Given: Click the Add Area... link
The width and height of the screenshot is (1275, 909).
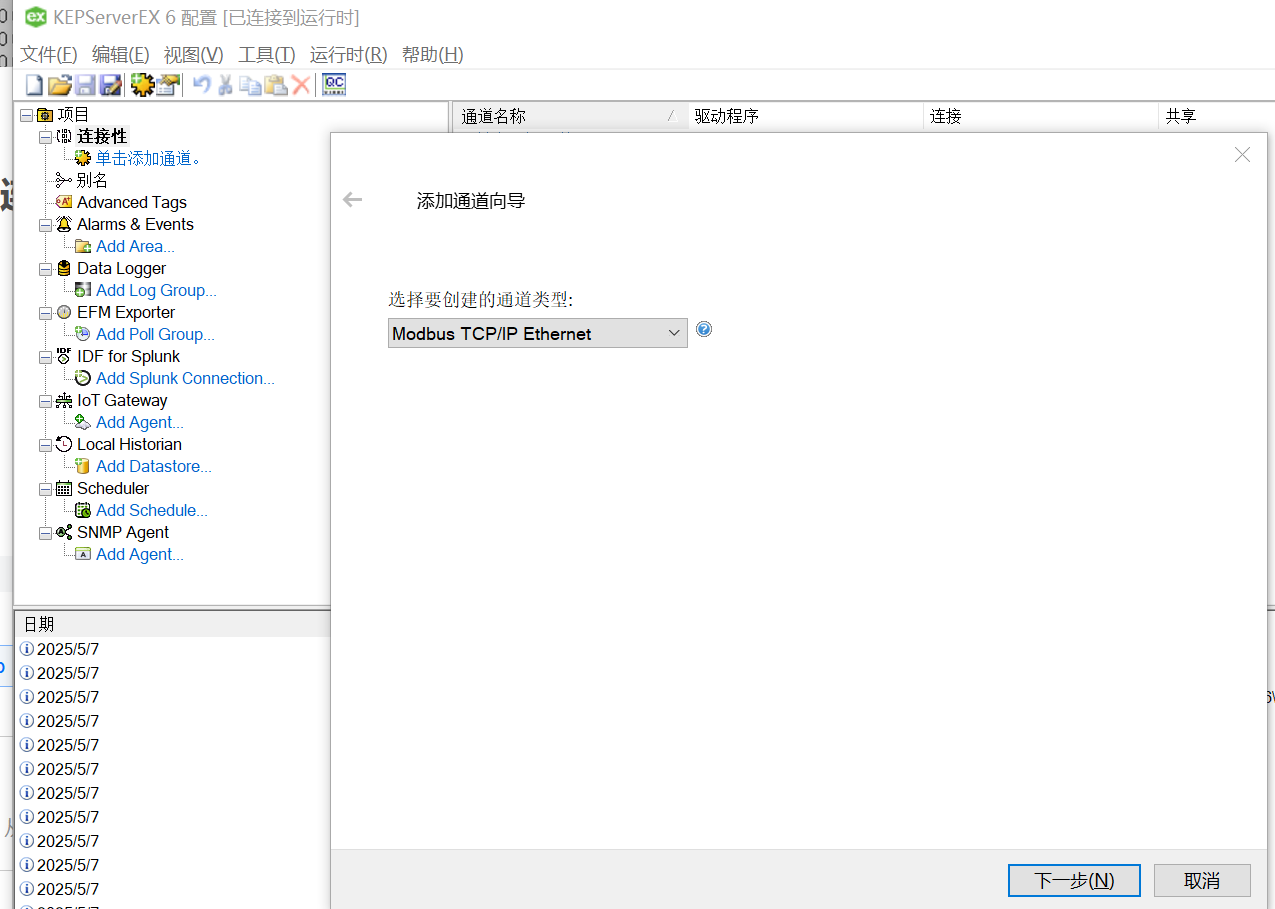Looking at the screenshot, I should coord(135,246).
